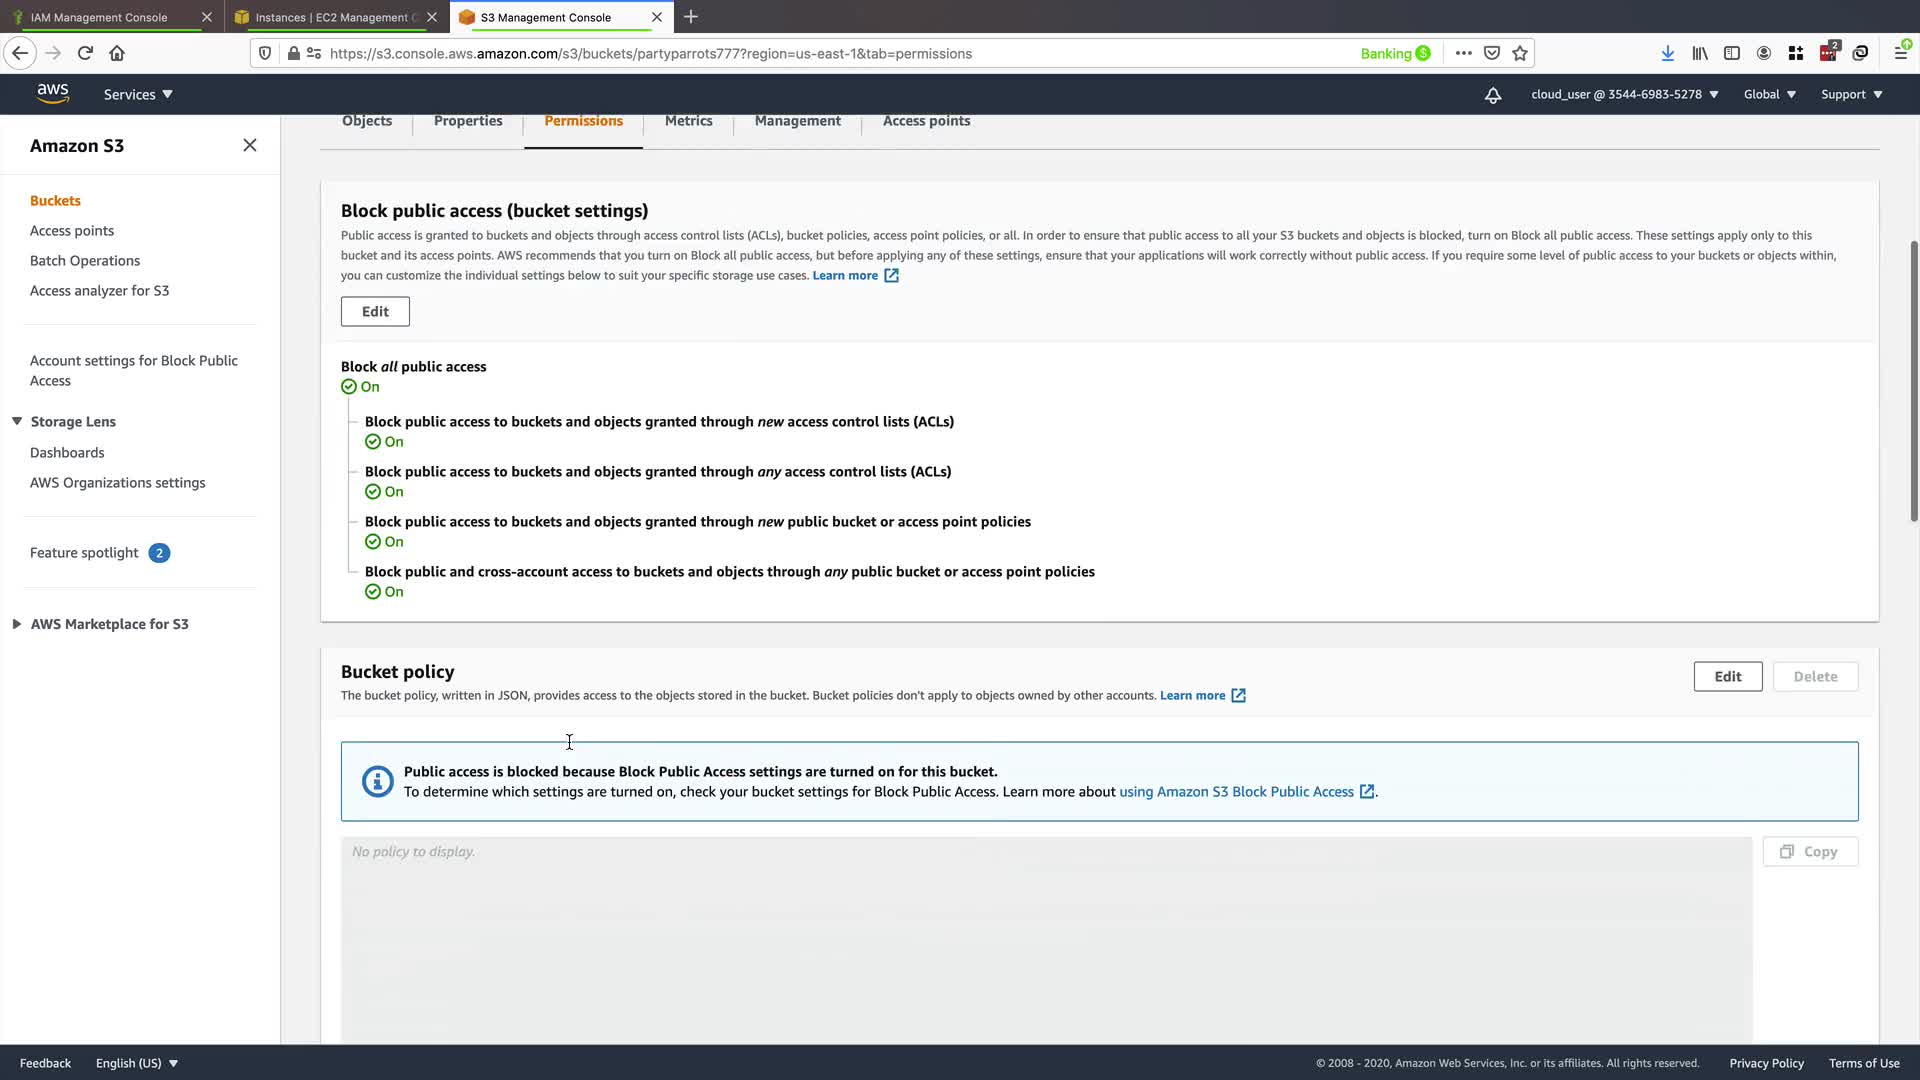Close the Amazon S3 sidebar panel
This screenshot has height=1080, width=1920.
[x=250, y=145]
